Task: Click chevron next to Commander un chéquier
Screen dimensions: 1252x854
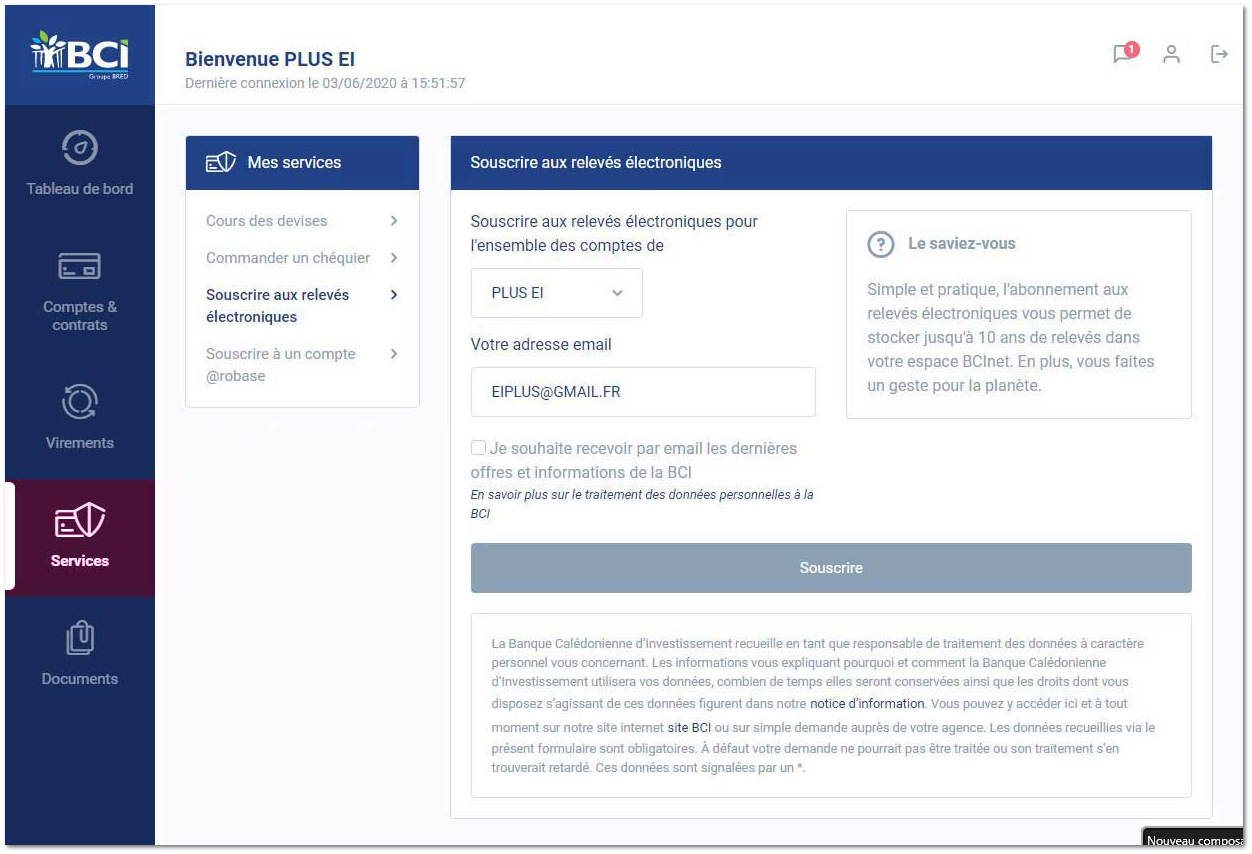Action: (394, 258)
